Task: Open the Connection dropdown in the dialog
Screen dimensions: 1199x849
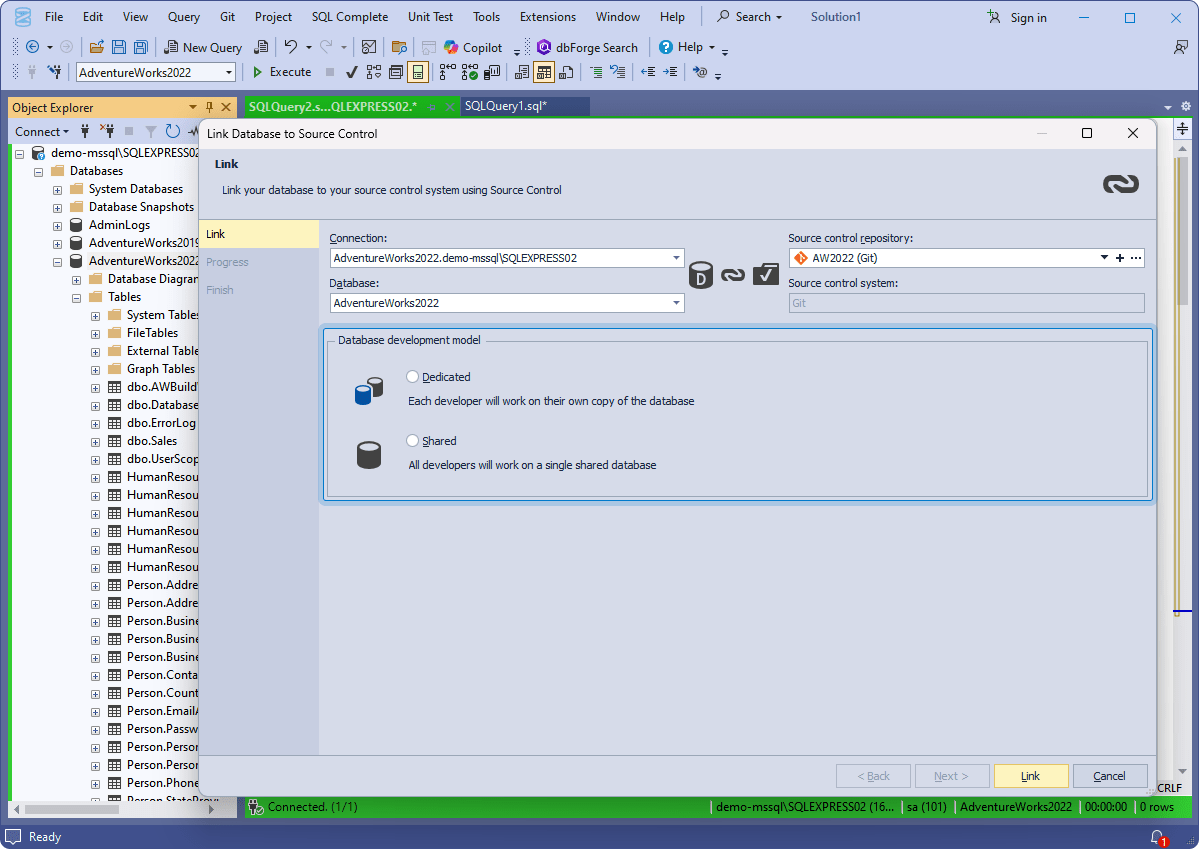Action: (676, 257)
